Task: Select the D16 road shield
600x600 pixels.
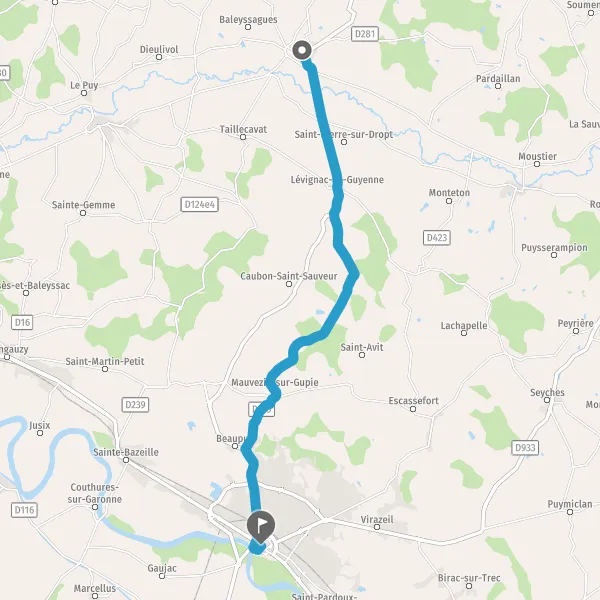Action: [x=22, y=323]
